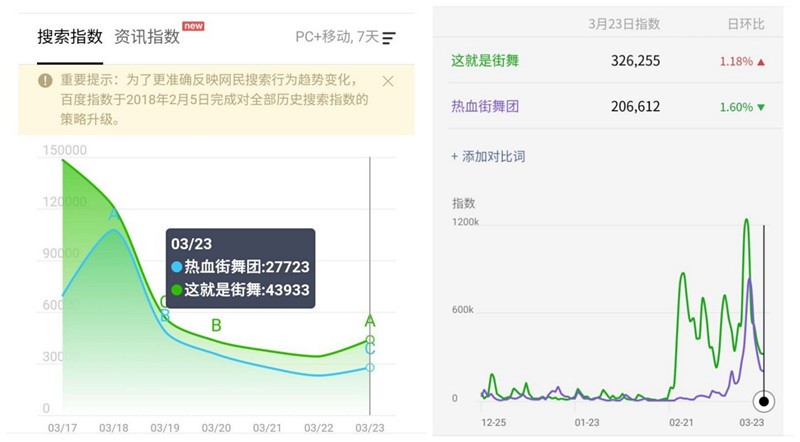This screenshot has width=800, height=442.
Task: Open the PC+移动, 7天 filter menu
Action: 345,37
